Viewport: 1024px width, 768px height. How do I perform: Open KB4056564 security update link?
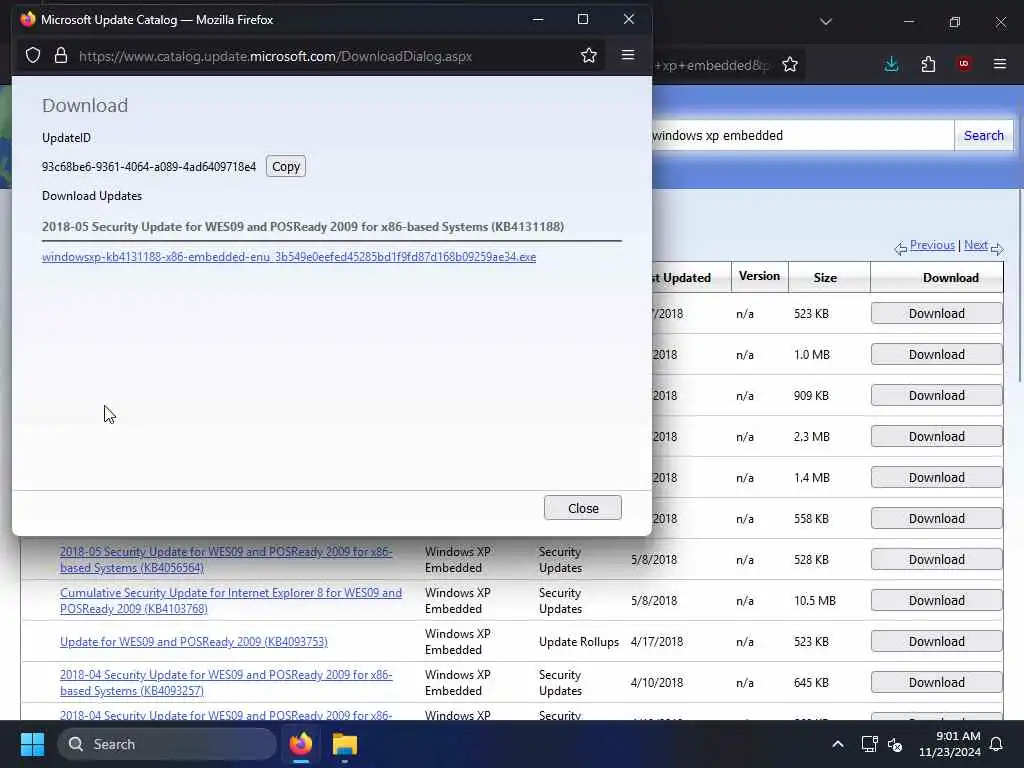[226, 560]
